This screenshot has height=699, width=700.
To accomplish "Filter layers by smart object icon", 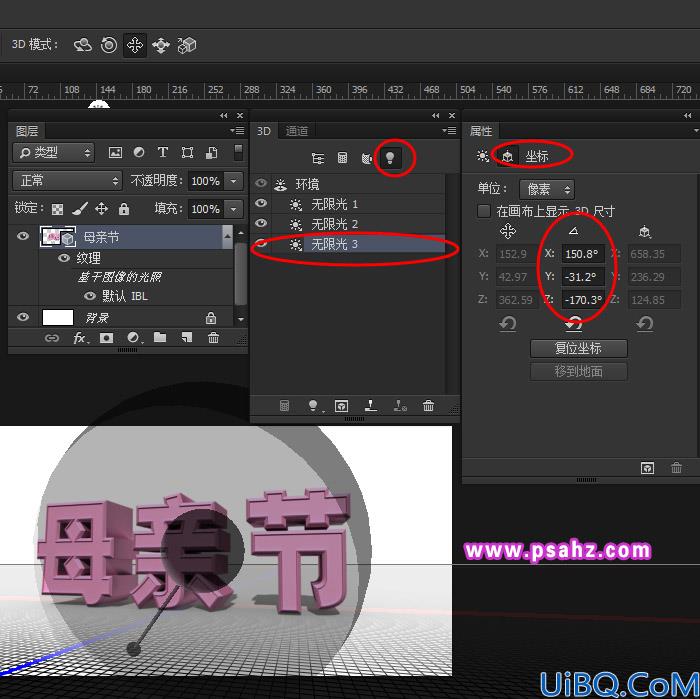I will pyautogui.click(x=211, y=153).
